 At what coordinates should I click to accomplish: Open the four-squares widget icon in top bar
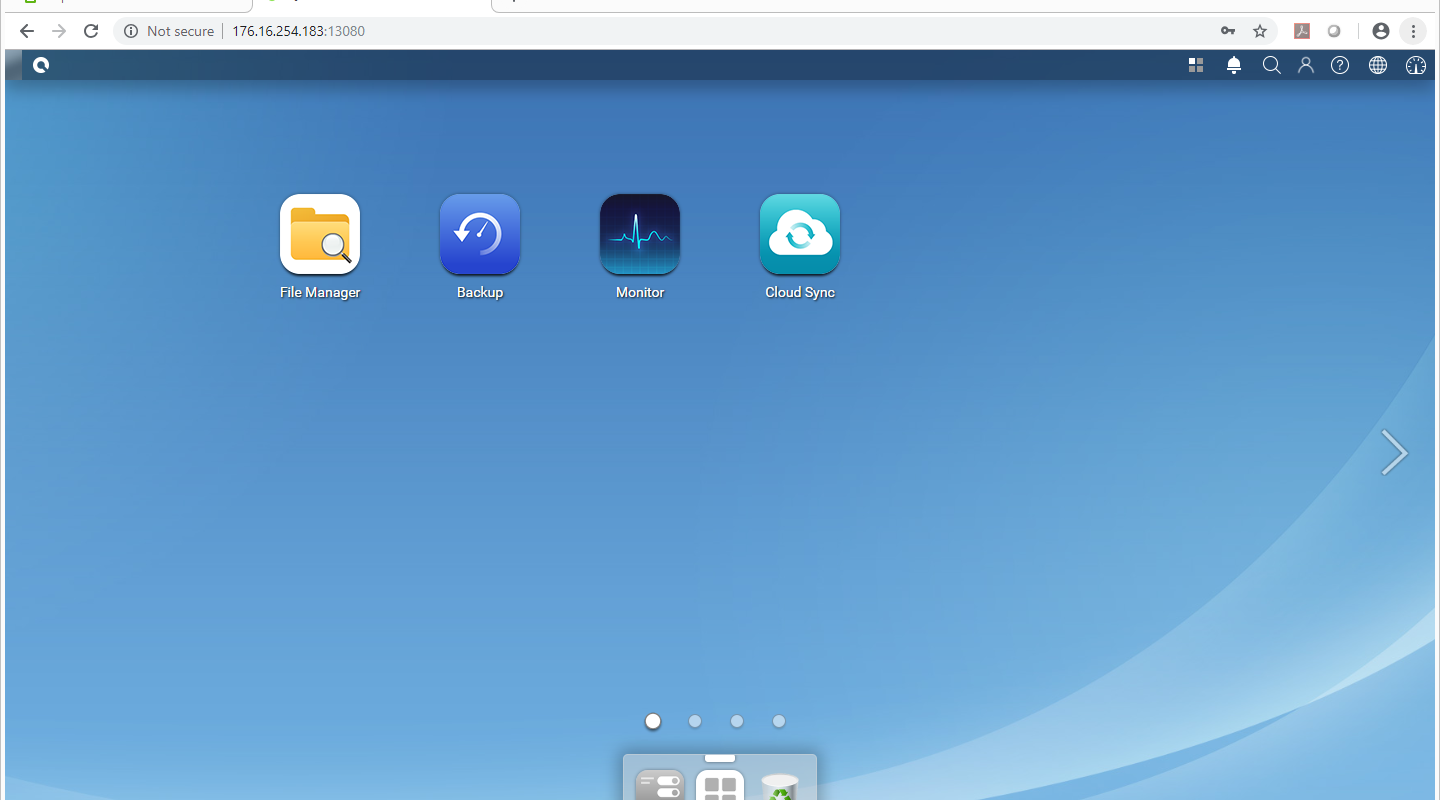(1196, 65)
